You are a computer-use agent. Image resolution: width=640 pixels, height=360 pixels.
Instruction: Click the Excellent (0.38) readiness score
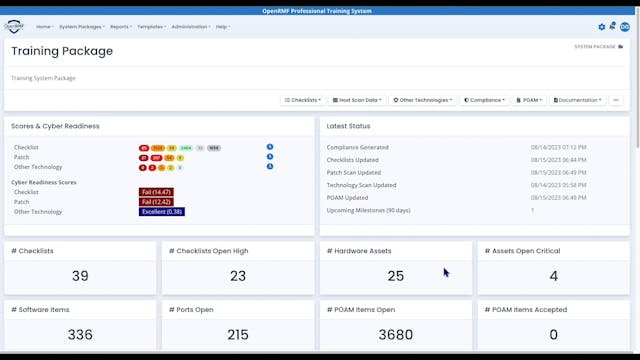click(x=162, y=212)
